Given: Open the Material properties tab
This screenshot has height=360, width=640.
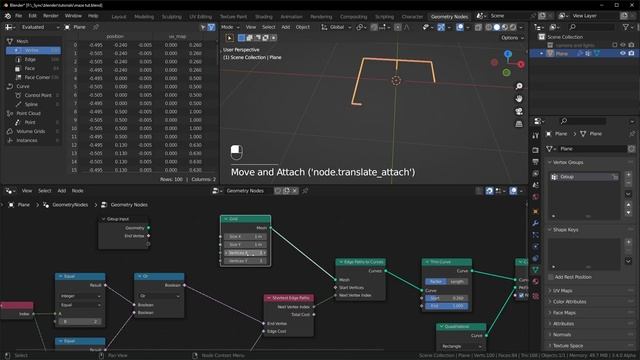Looking at the screenshot, I should coord(536,282).
